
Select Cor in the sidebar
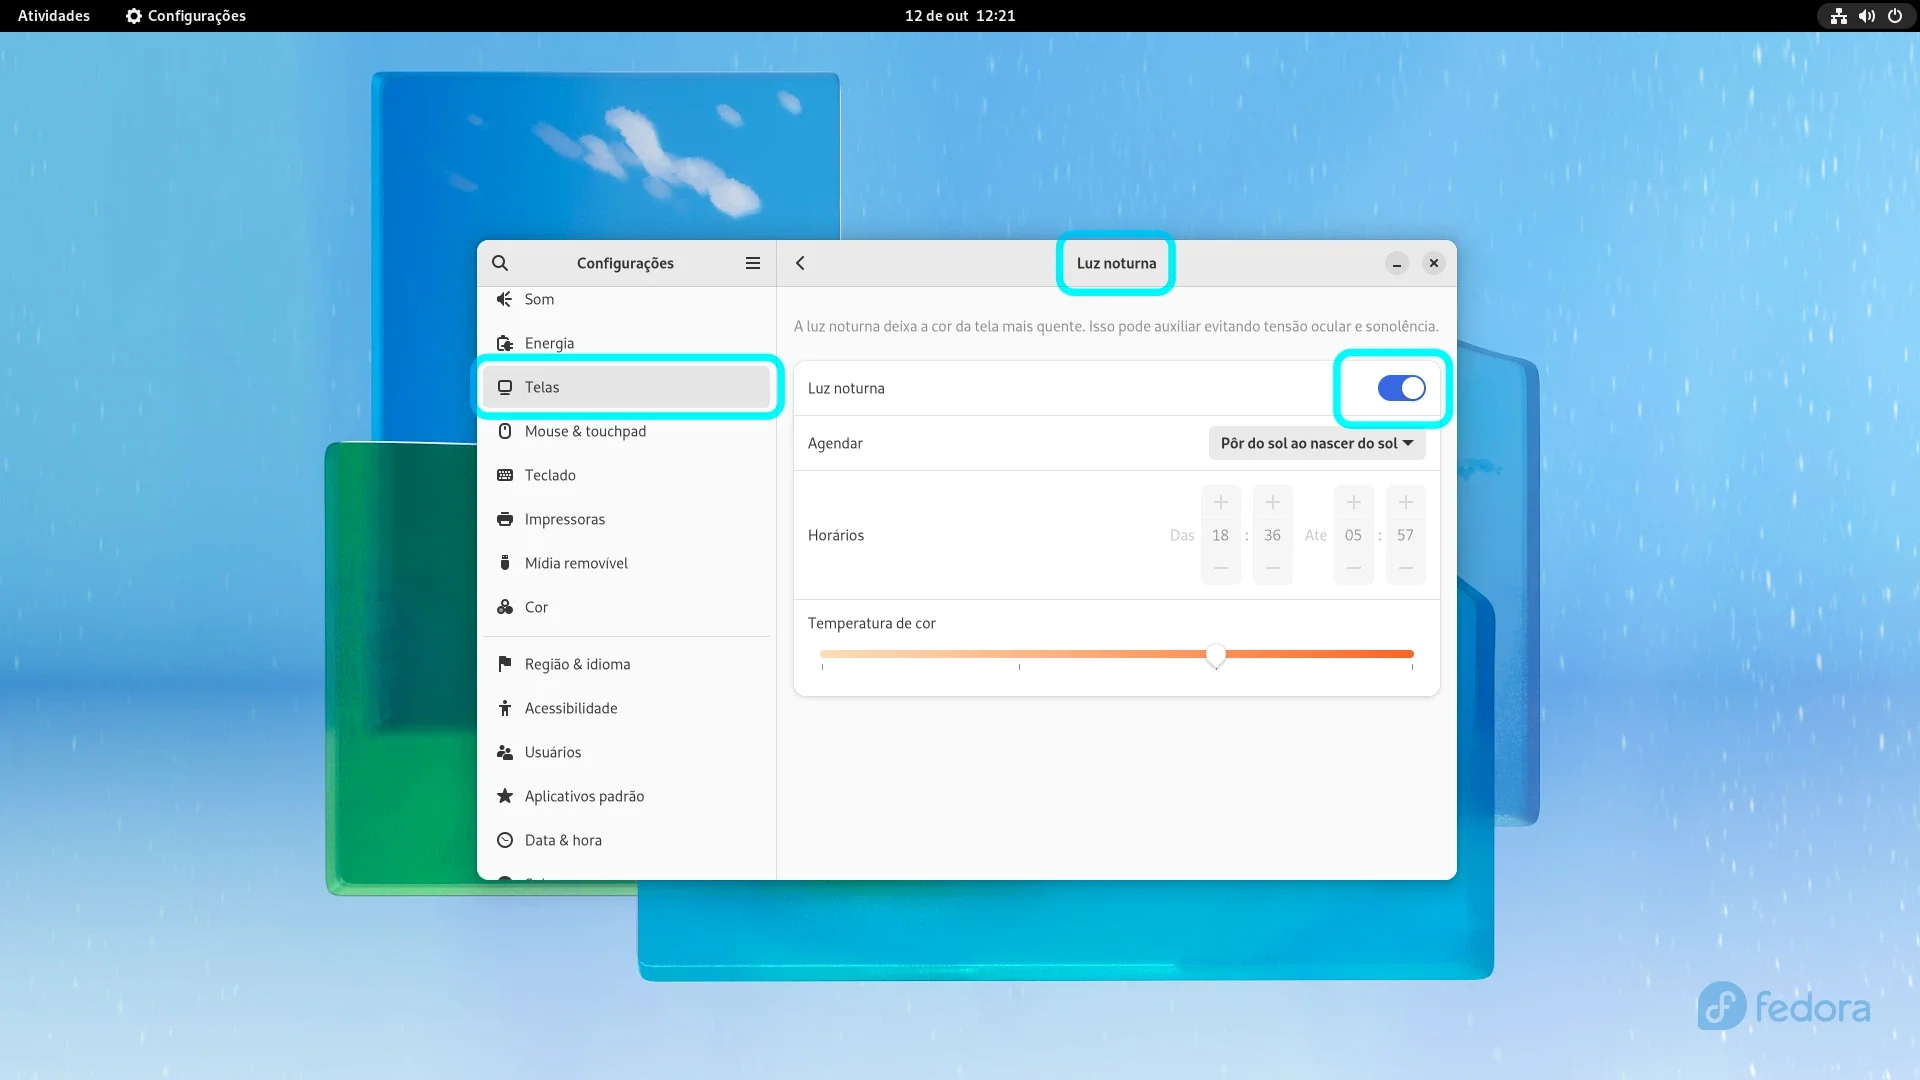pos(626,607)
